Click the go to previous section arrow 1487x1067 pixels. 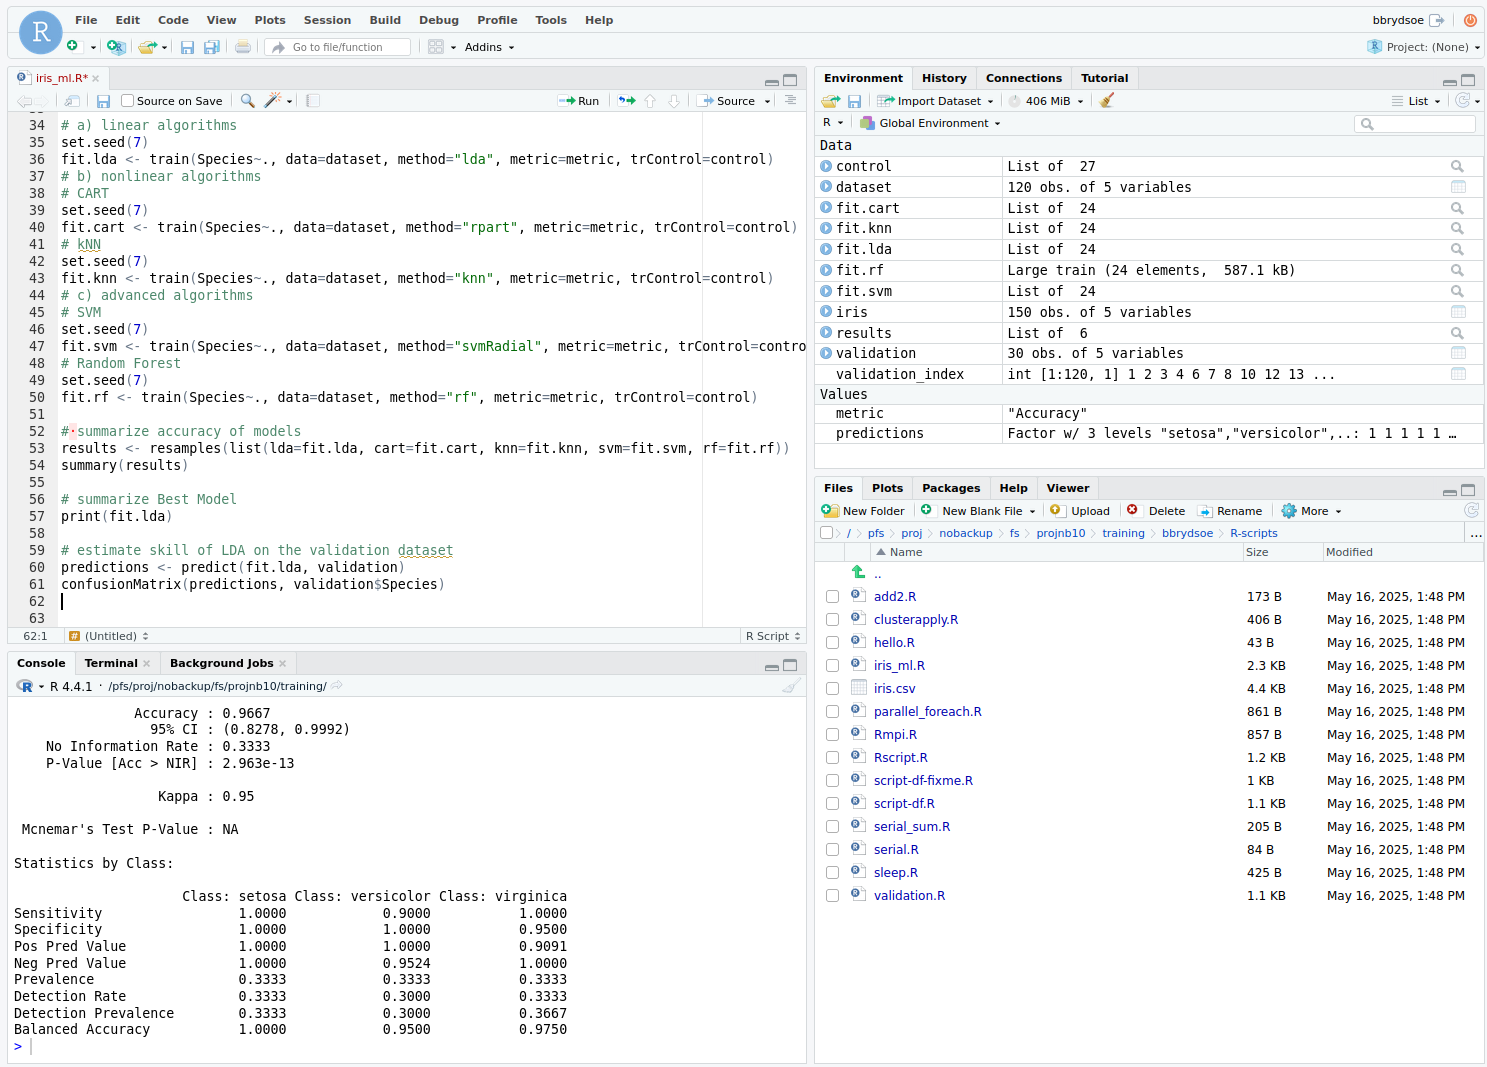(x=650, y=101)
